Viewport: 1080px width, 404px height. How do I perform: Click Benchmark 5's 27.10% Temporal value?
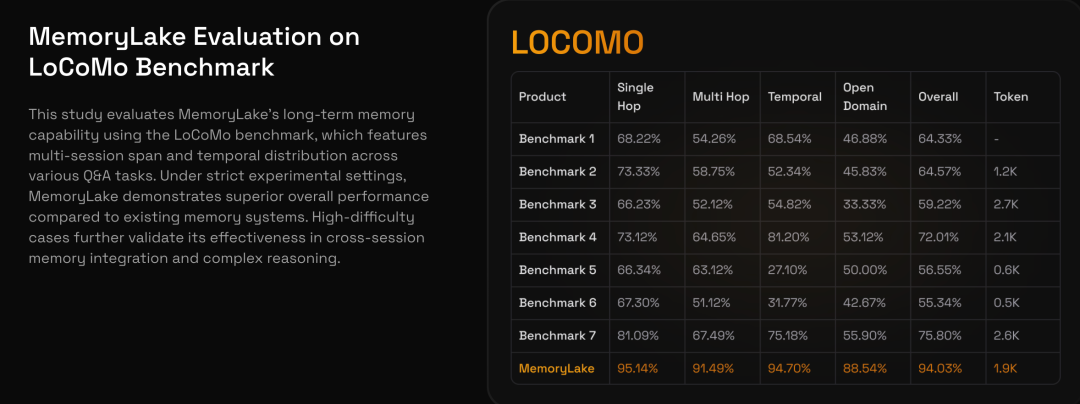(x=789, y=270)
